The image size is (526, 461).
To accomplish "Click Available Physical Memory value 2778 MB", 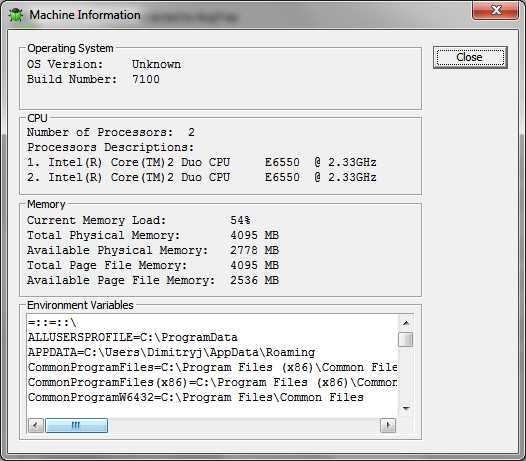I will tap(255, 250).
